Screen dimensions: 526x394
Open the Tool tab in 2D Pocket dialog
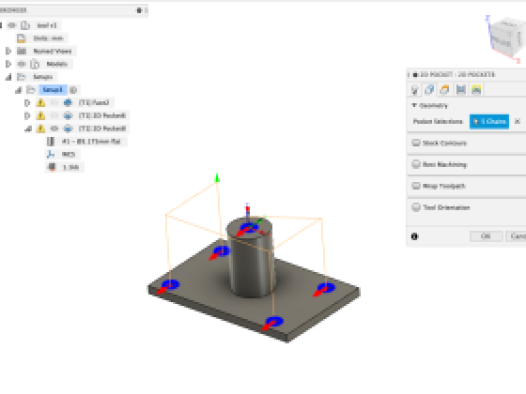point(415,90)
